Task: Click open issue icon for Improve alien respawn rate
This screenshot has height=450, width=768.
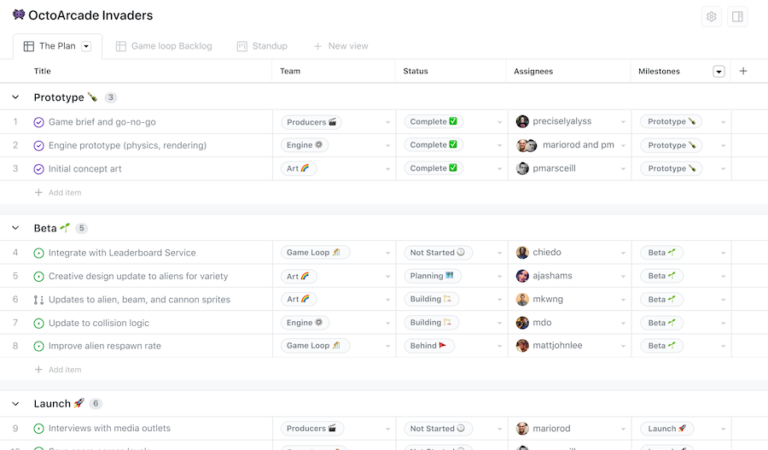Action: tap(39, 346)
